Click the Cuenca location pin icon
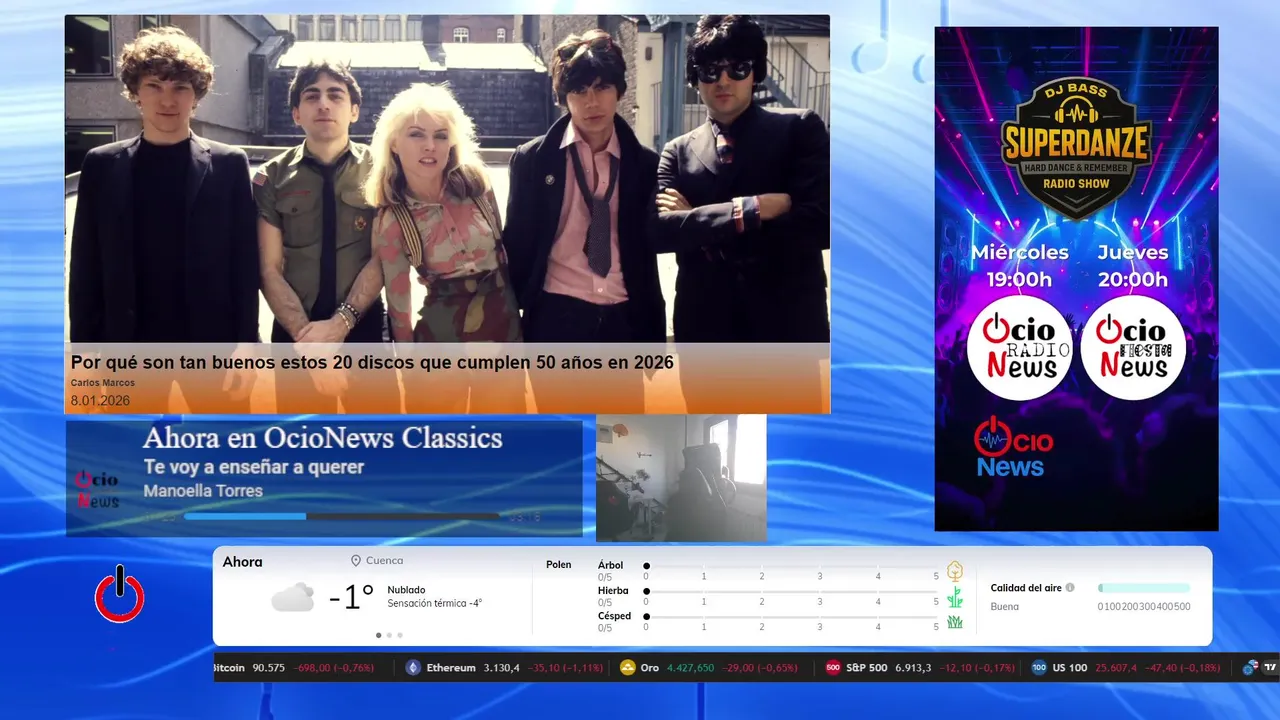Screen dimensions: 1280x720 pyautogui.click(x=355, y=561)
